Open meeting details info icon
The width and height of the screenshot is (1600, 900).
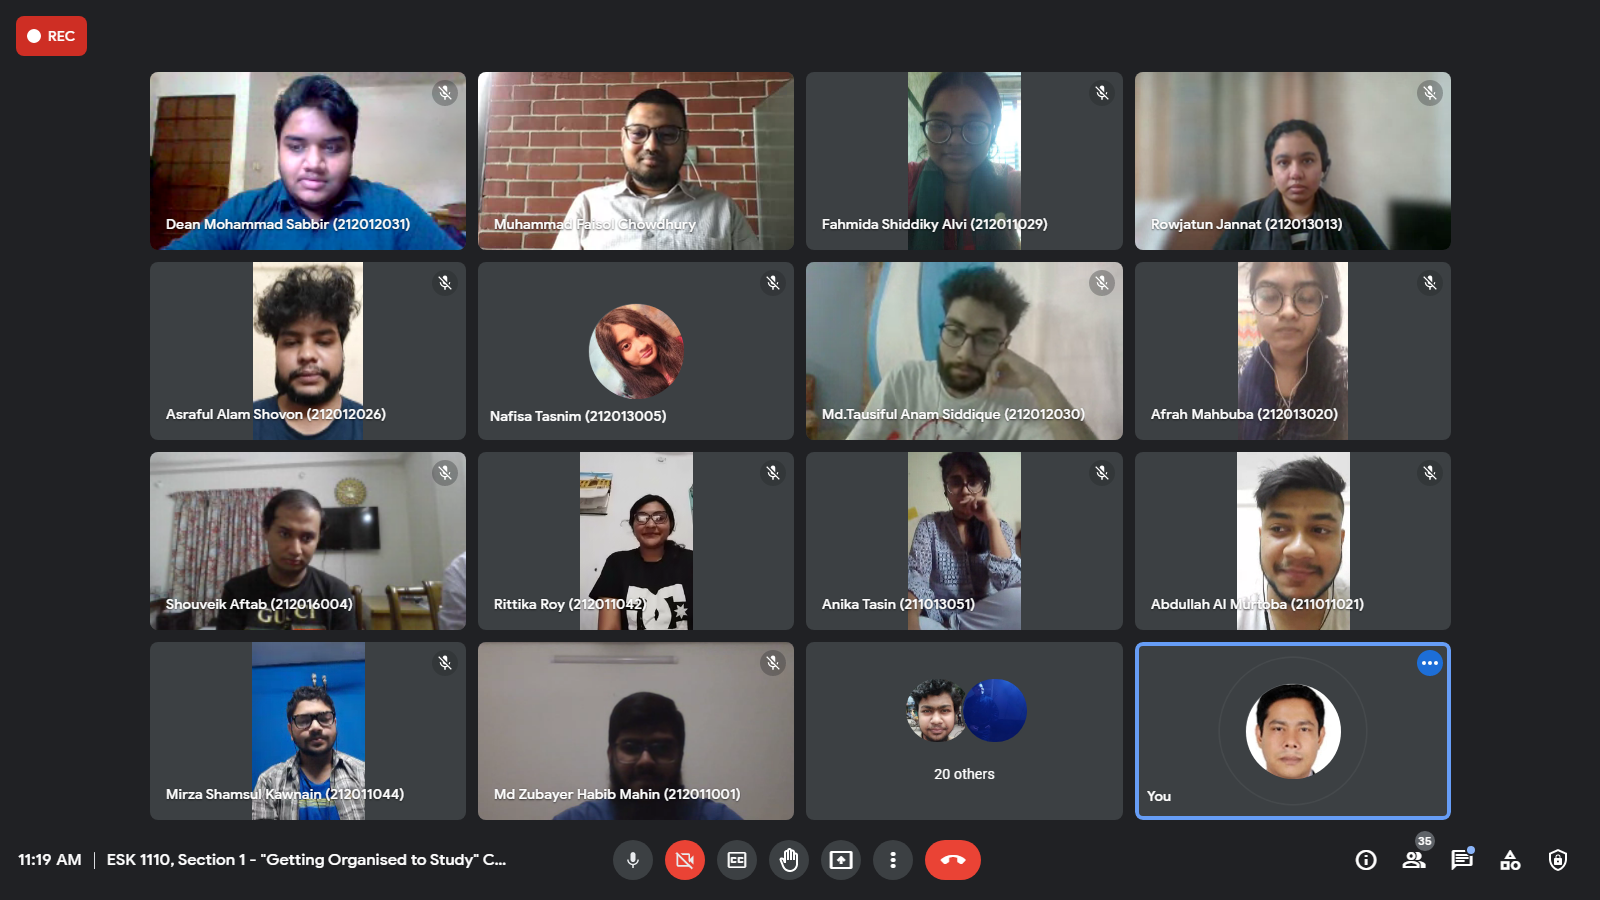pyautogui.click(x=1366, y=860)
